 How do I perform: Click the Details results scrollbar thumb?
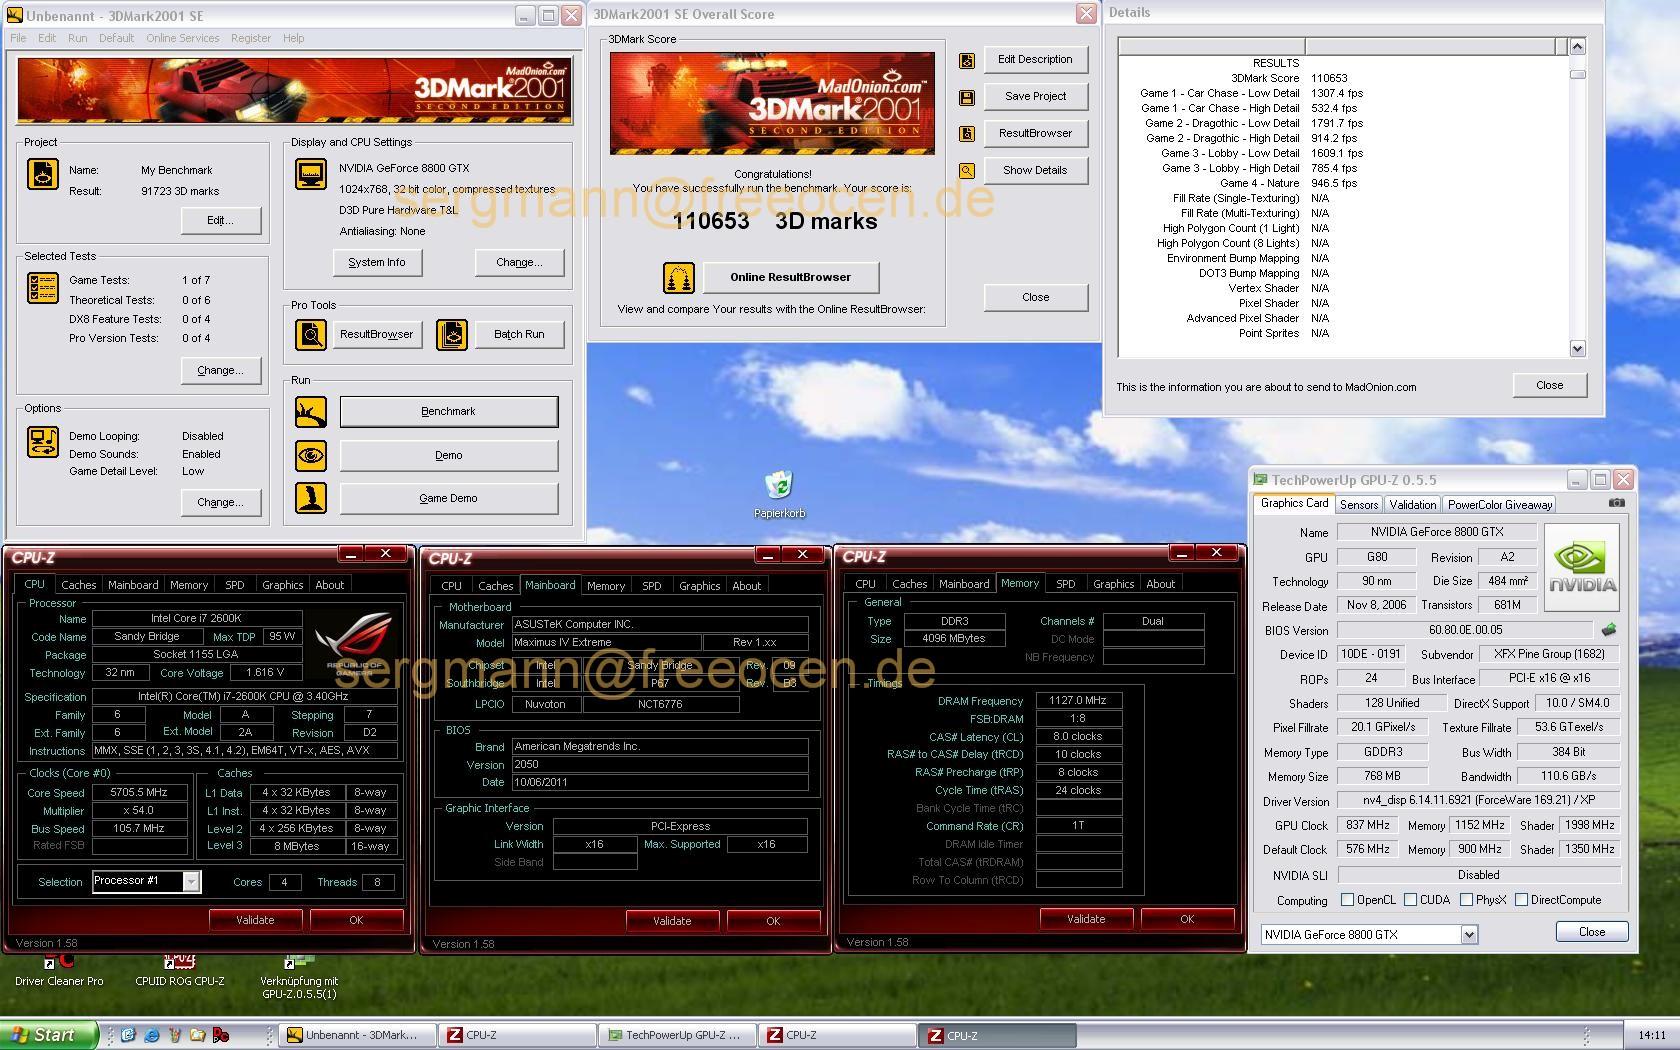coord(1577,74)
